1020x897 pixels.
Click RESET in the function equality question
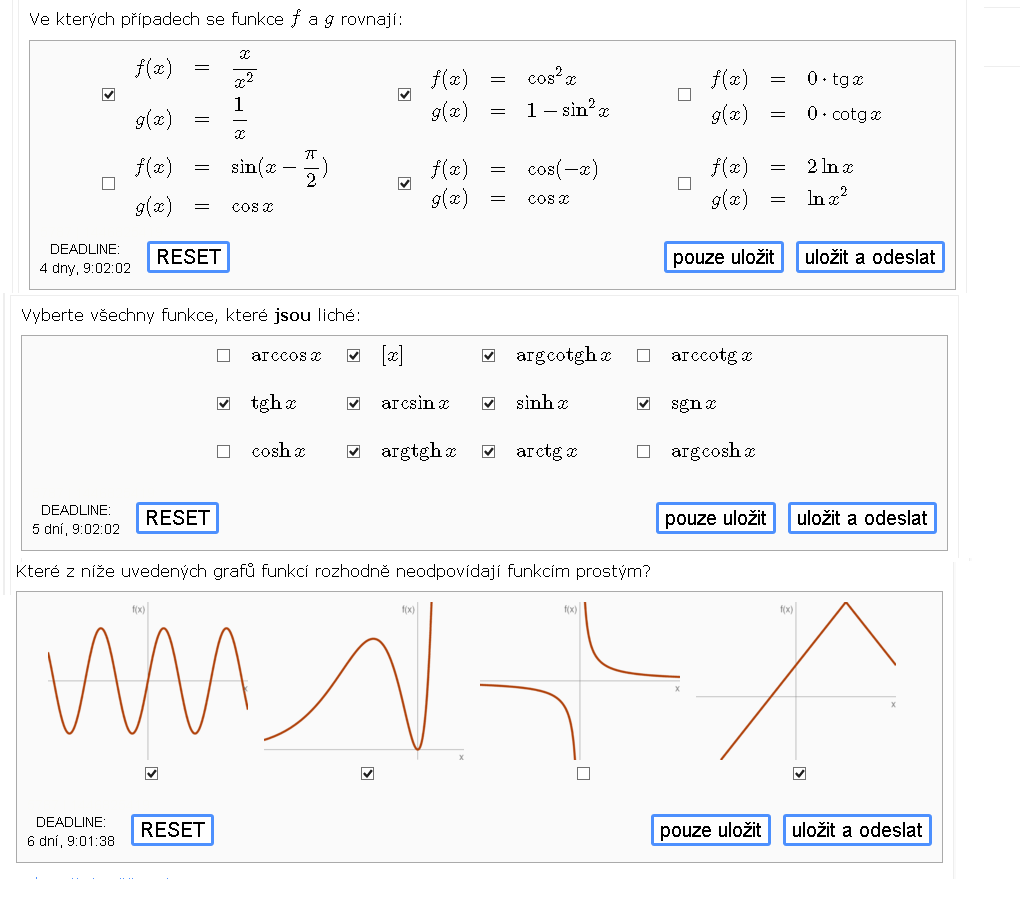(189, 257)
